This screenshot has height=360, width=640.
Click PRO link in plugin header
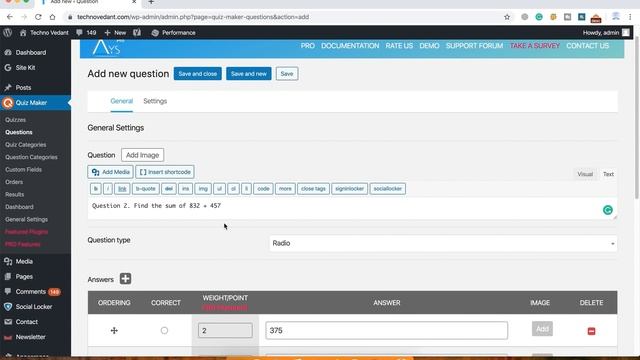[x=308, y=46]
